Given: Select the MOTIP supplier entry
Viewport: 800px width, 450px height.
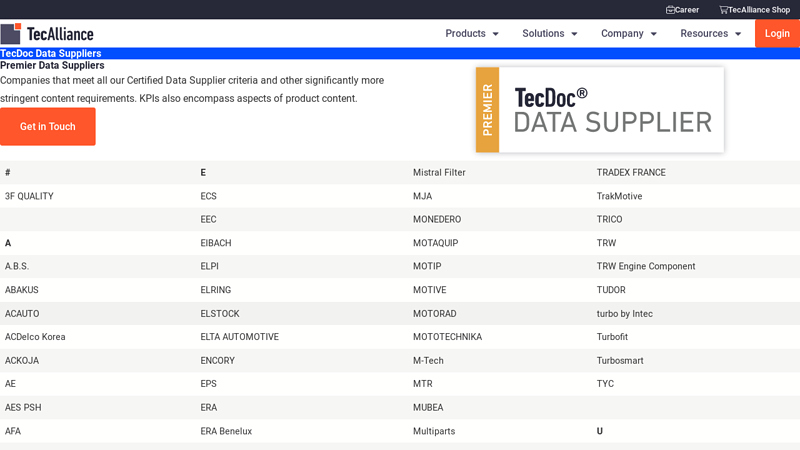Looking at the screenshot, I should 427,266.
